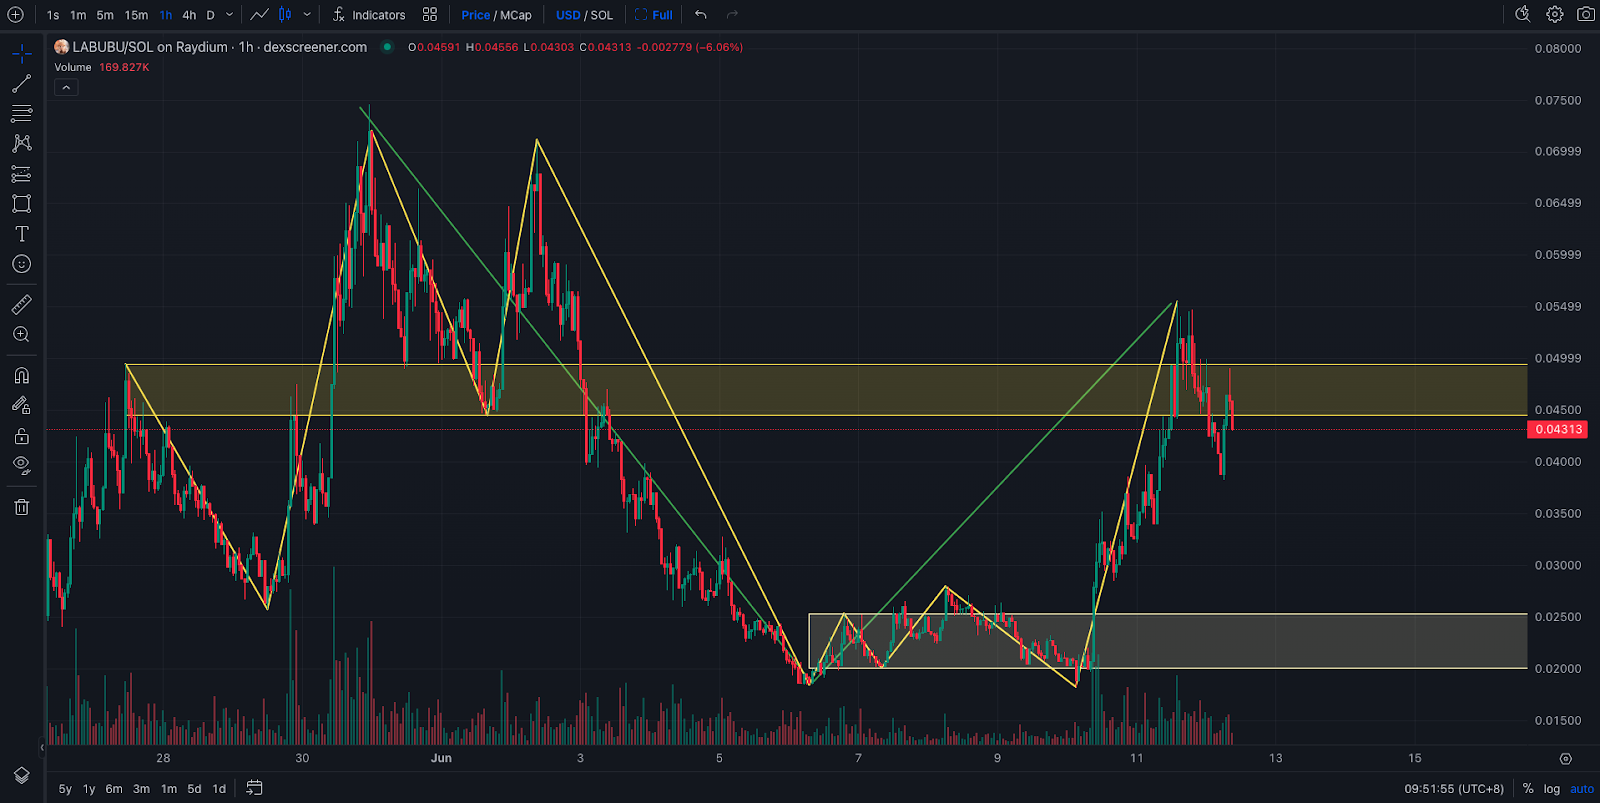Toggle hide all drawings eye icon
The width and height of the screenshot is (1600, 803).
(21, 465)
